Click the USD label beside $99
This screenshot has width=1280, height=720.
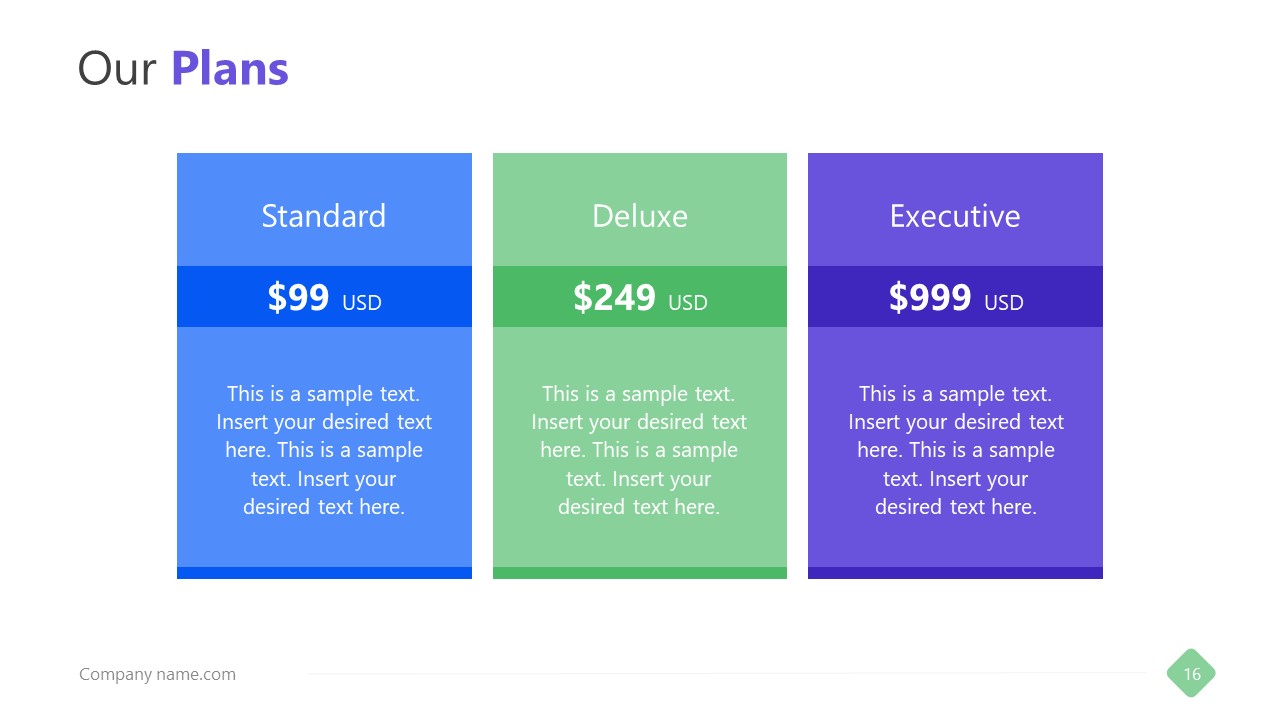tap(362, 302)
